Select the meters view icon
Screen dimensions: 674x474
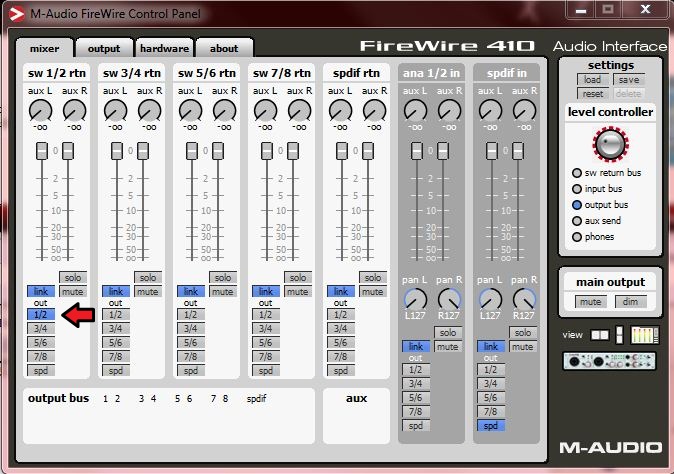click(x=644, y=335)
